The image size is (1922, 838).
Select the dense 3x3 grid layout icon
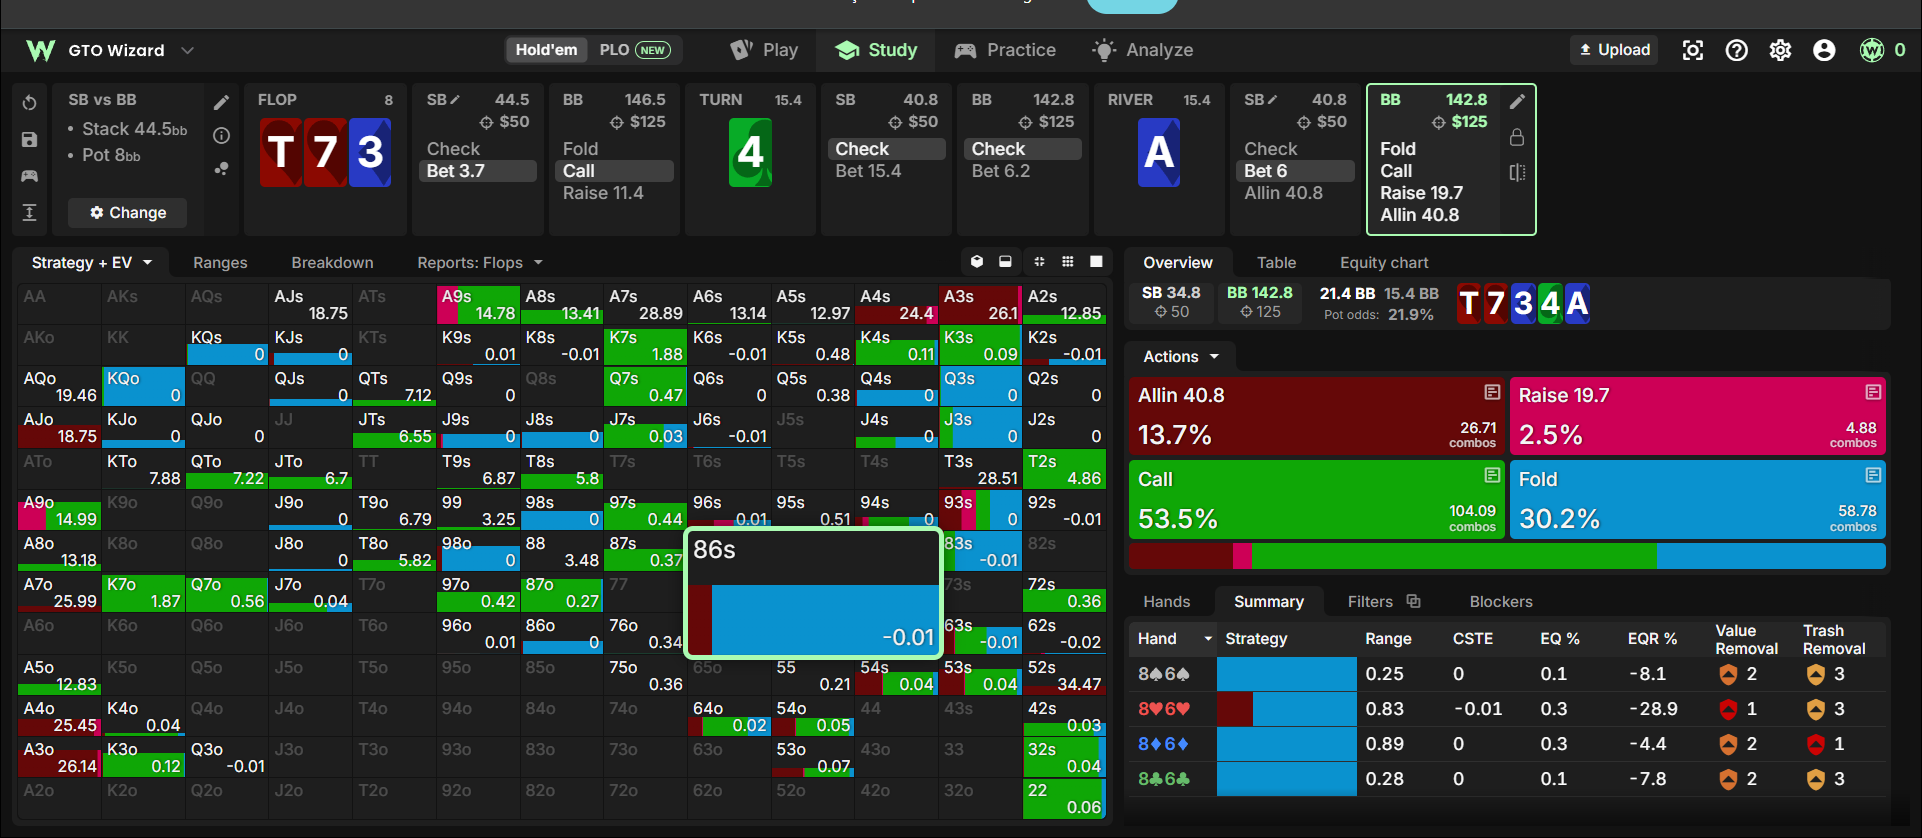1067,262
